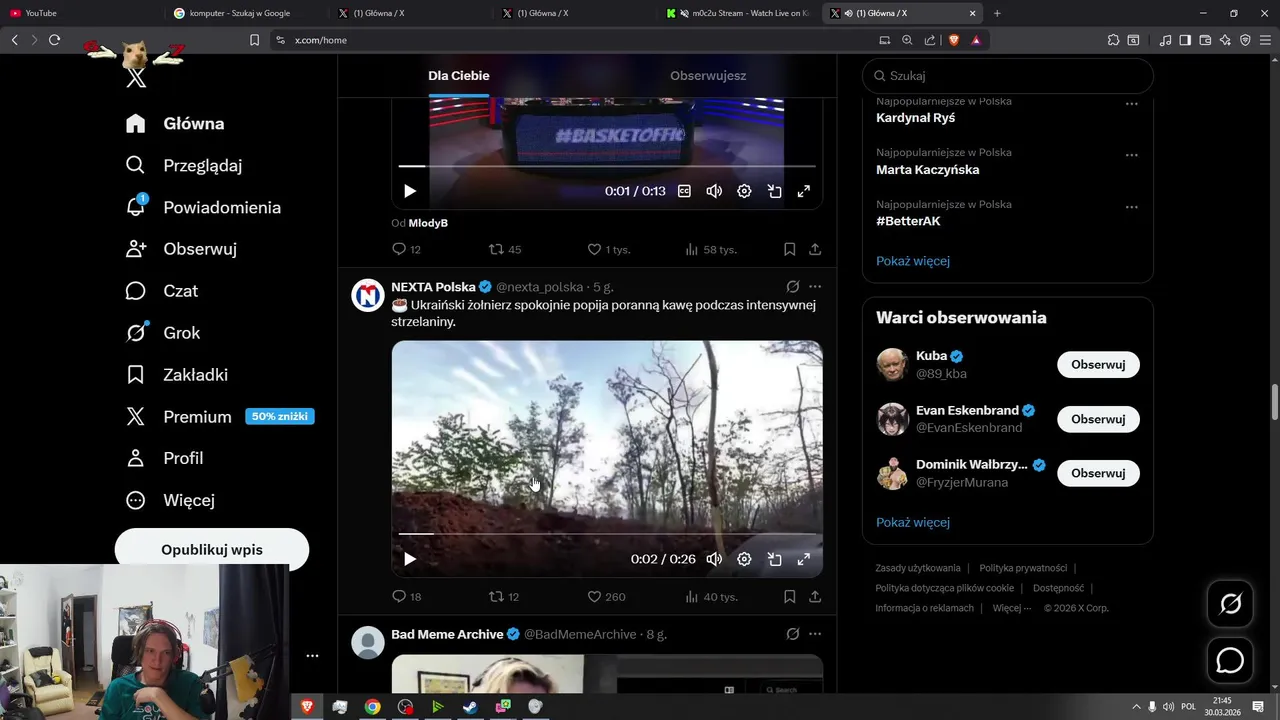Screen dimensions: 1280x720
Task: Play the basketball video at 0:01
Action: coord(410,191)
